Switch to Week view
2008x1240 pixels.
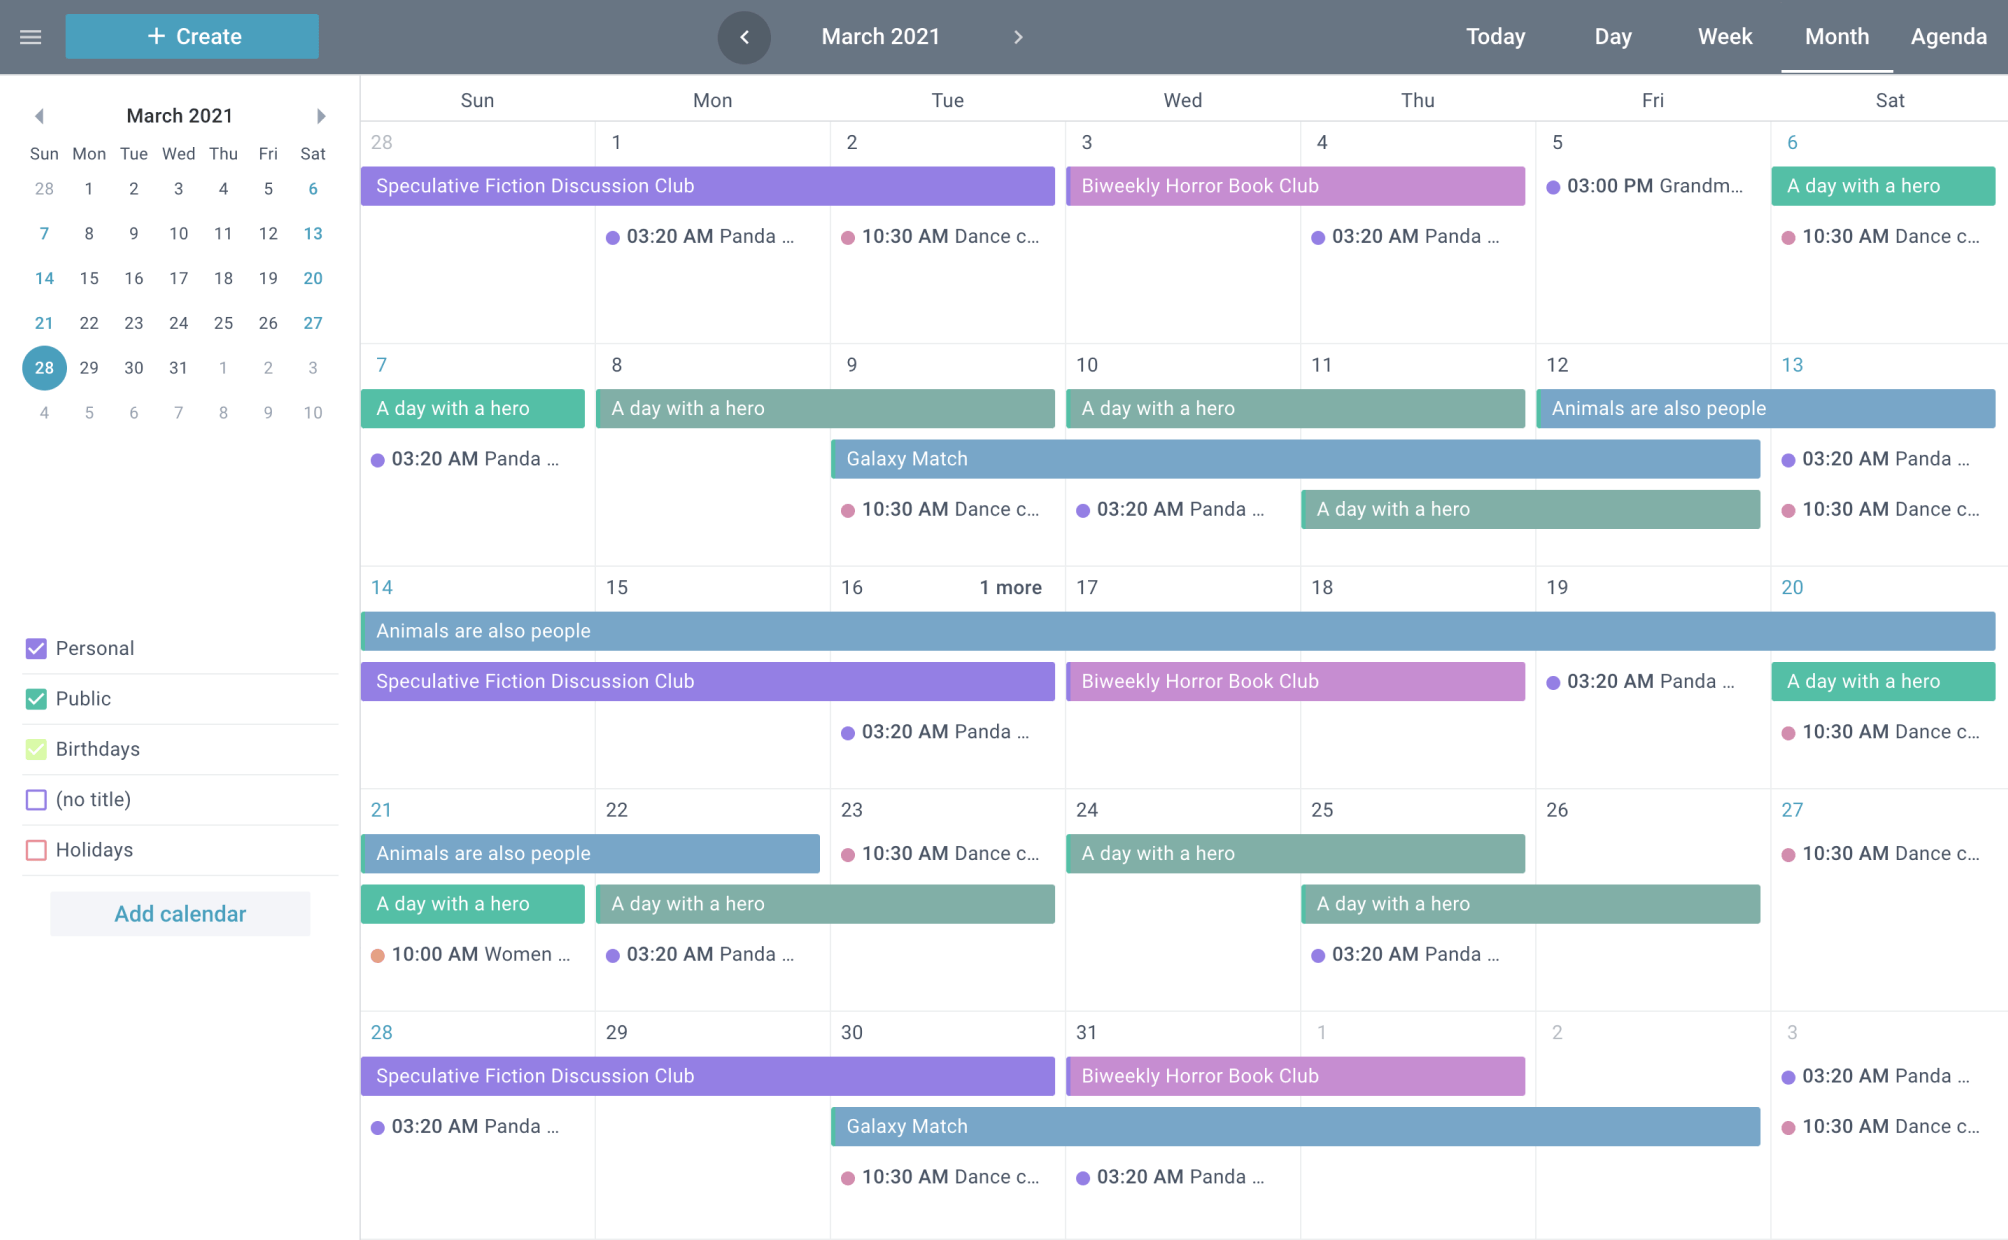point(1724,37)
